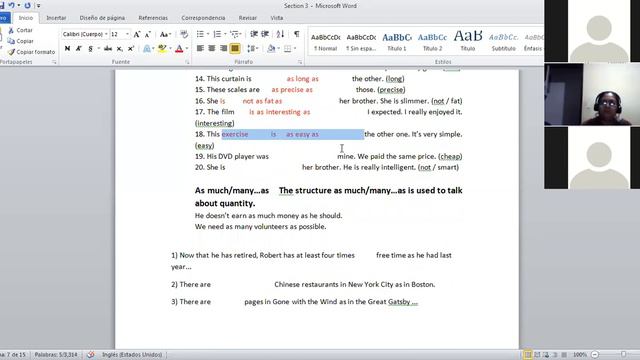Switch to the Insertar tab
This screenshot has height=360, width=640.
pos(56,18)
